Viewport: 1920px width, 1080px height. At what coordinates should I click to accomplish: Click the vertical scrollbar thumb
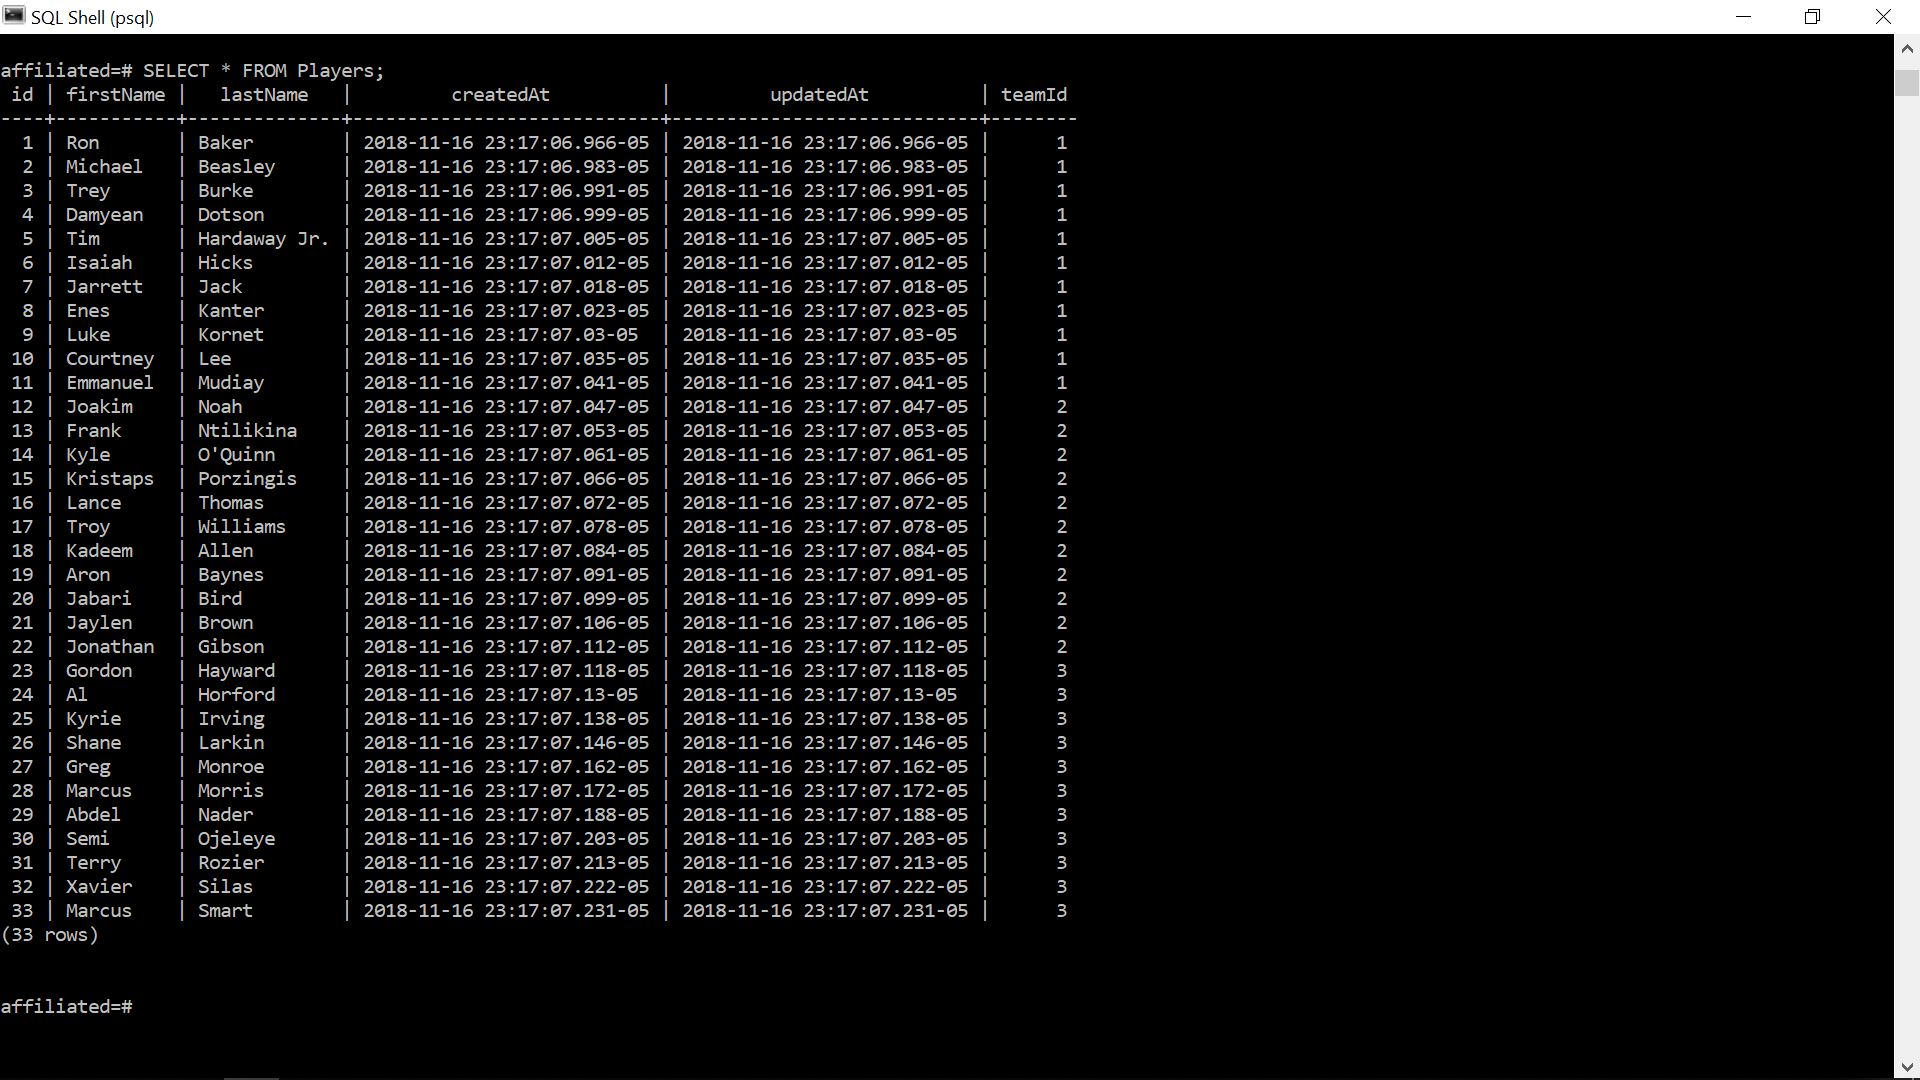coord(1907,82)
